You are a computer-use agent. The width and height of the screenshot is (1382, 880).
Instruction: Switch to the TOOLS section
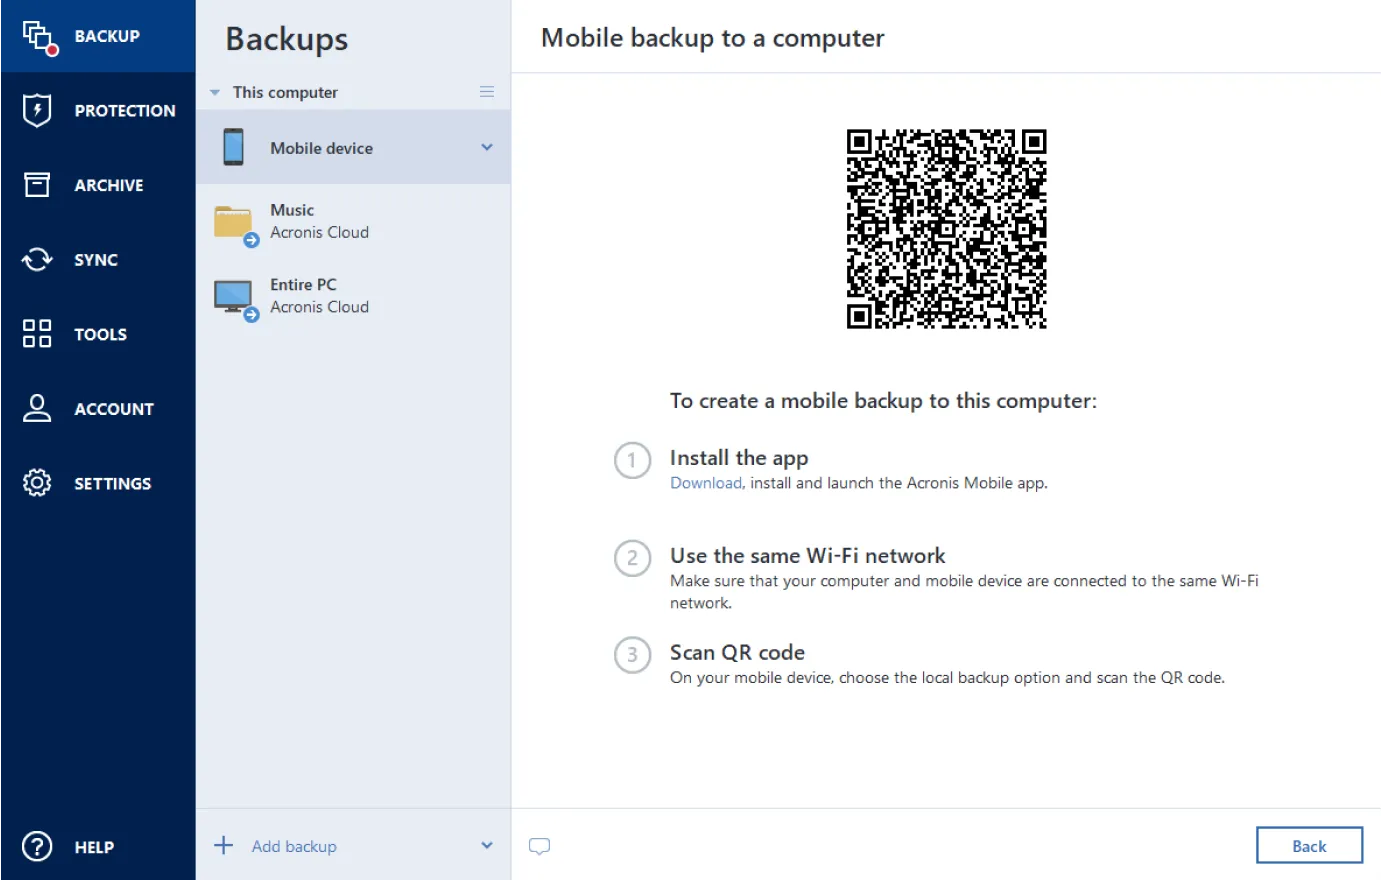coord(100,334)
